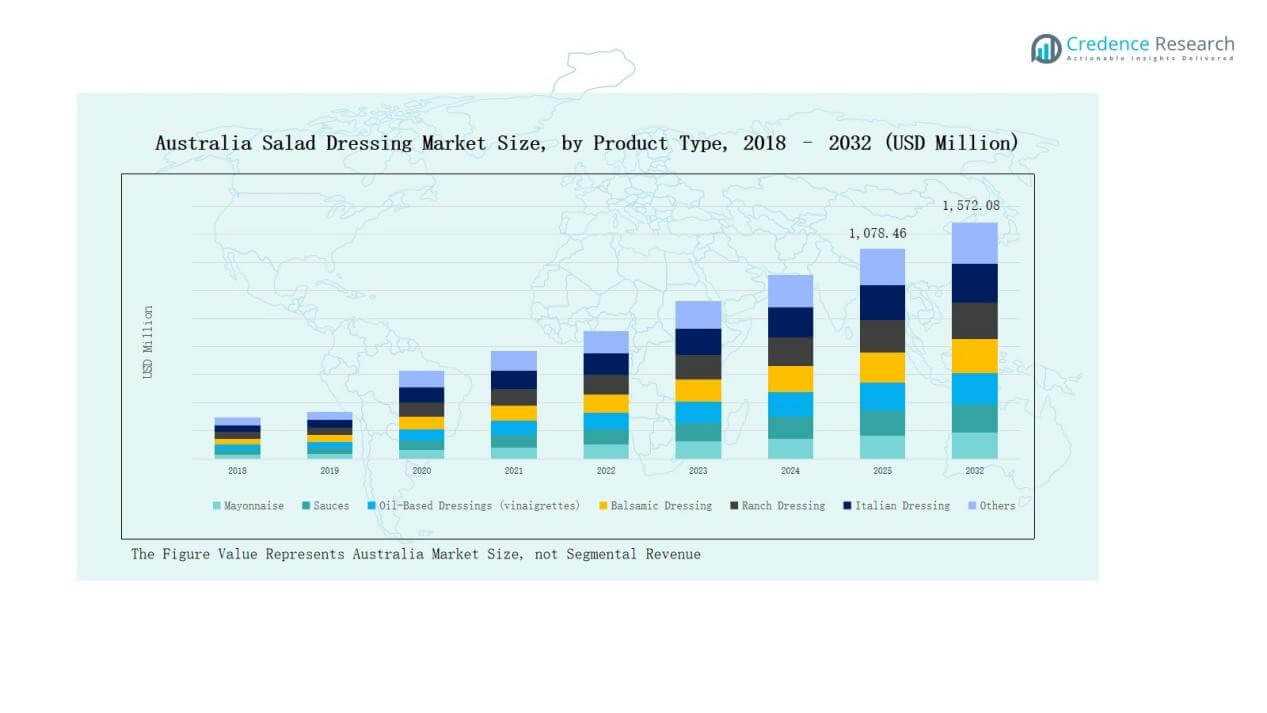Click the Balsamic Dressing segment of 2023 bar
Screen dimensions: 1267x713
(x=698, y=390)
